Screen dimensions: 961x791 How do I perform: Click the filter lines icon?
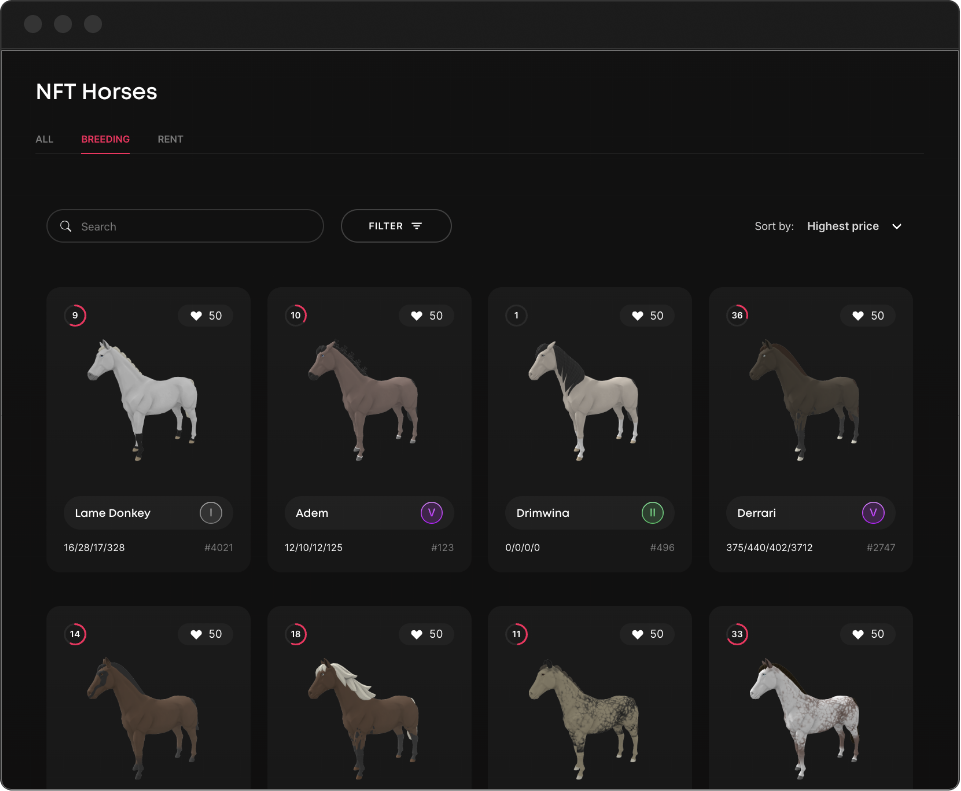click(417, 226)
